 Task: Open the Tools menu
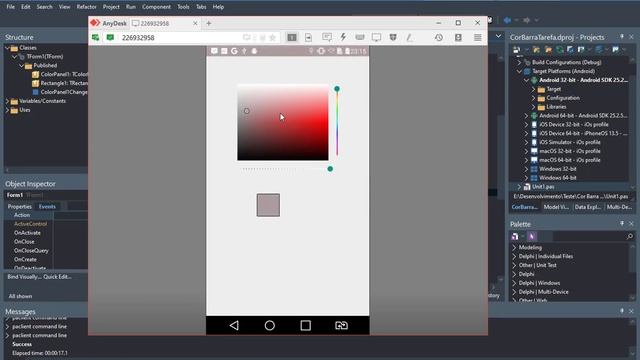tap(183, 7)
